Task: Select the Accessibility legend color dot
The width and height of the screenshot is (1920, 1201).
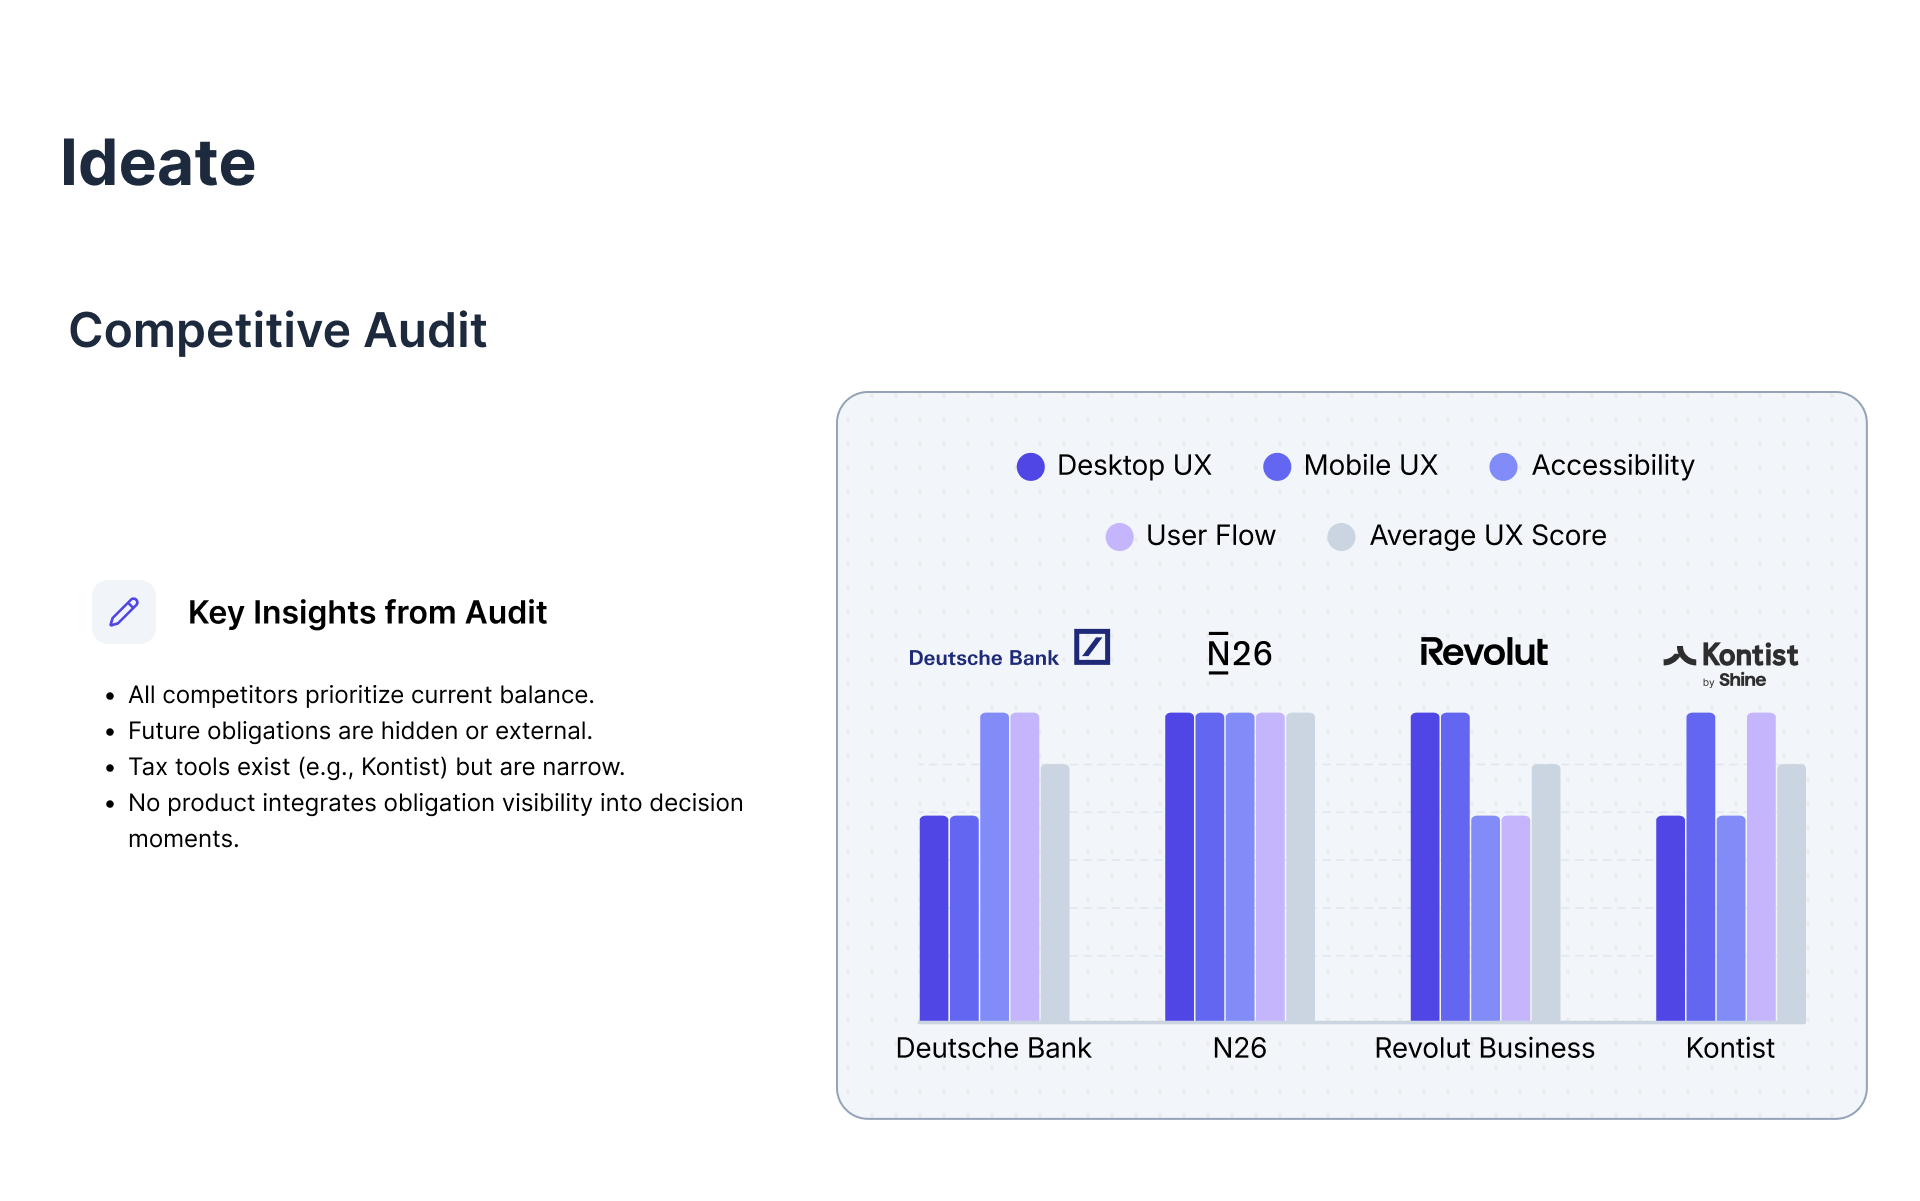Action: pyautogui.click(x=1503, y=467)
